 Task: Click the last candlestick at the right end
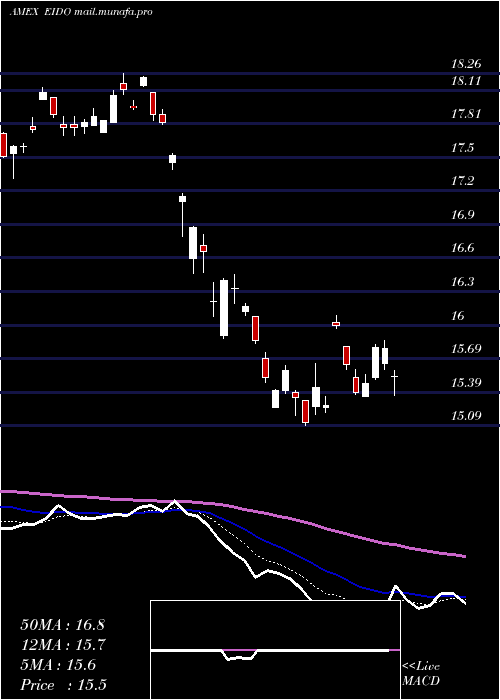coord(395,383)
